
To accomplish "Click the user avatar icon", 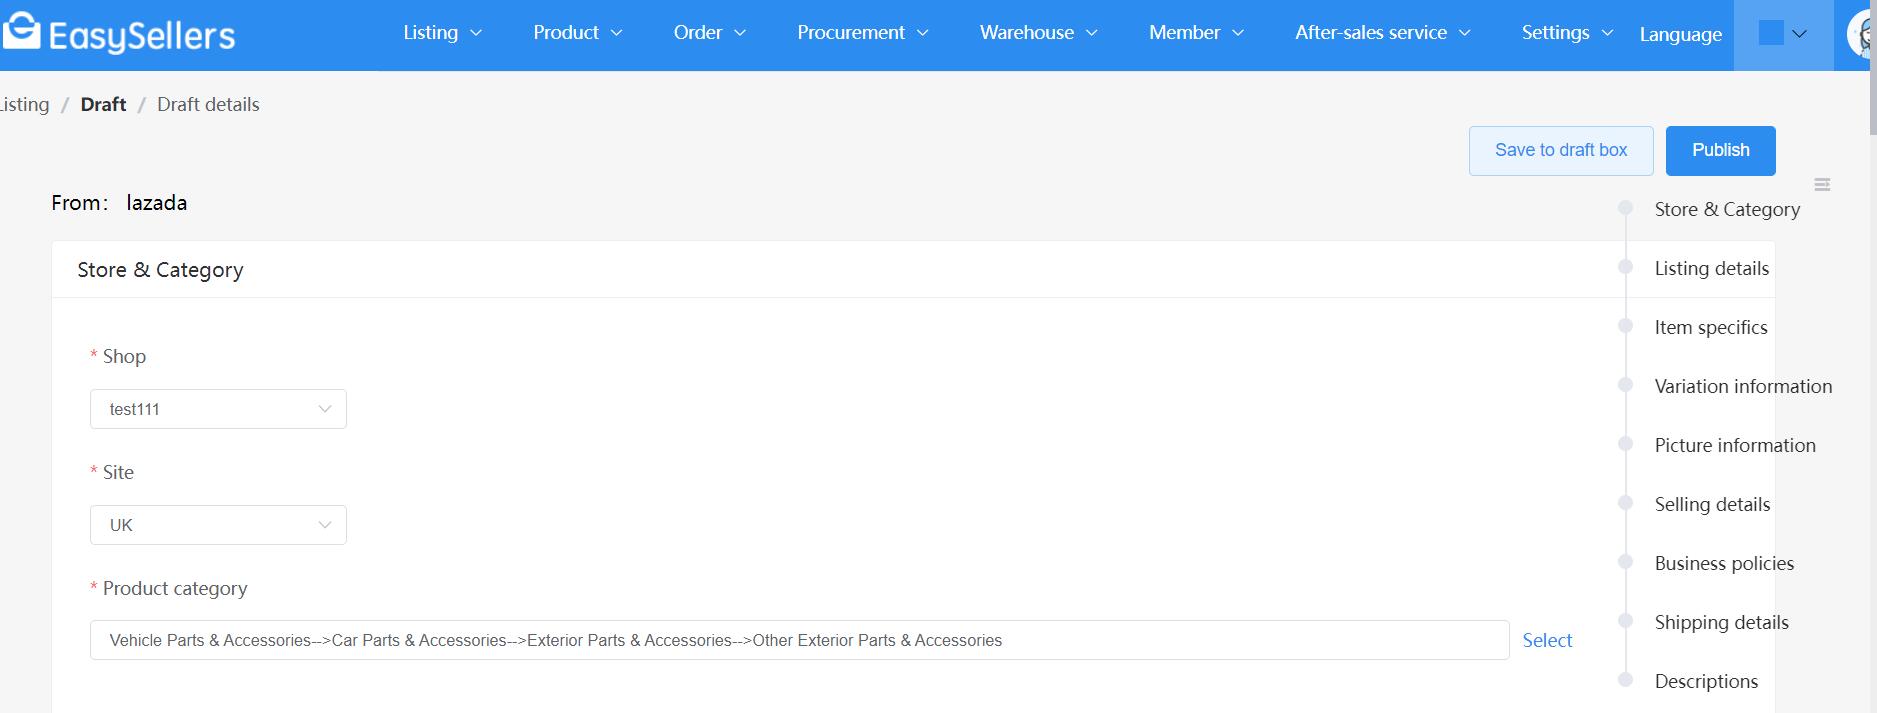I will pyautogui.click(x=1860, y=35).
